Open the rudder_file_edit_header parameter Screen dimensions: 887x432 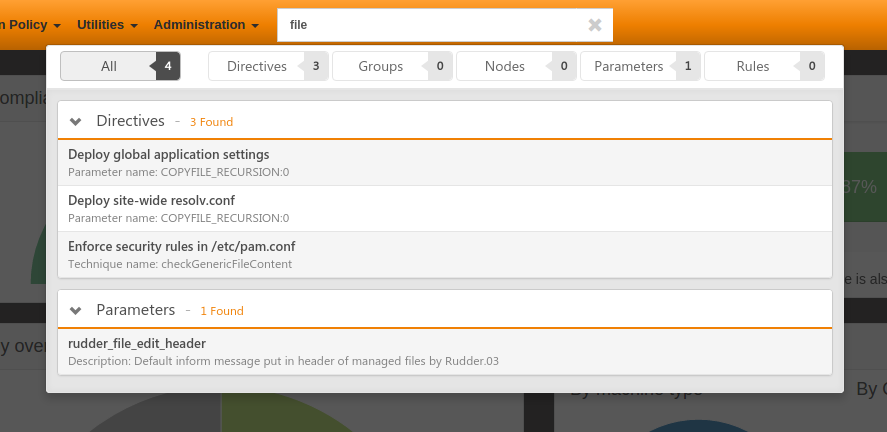[137, 343]
